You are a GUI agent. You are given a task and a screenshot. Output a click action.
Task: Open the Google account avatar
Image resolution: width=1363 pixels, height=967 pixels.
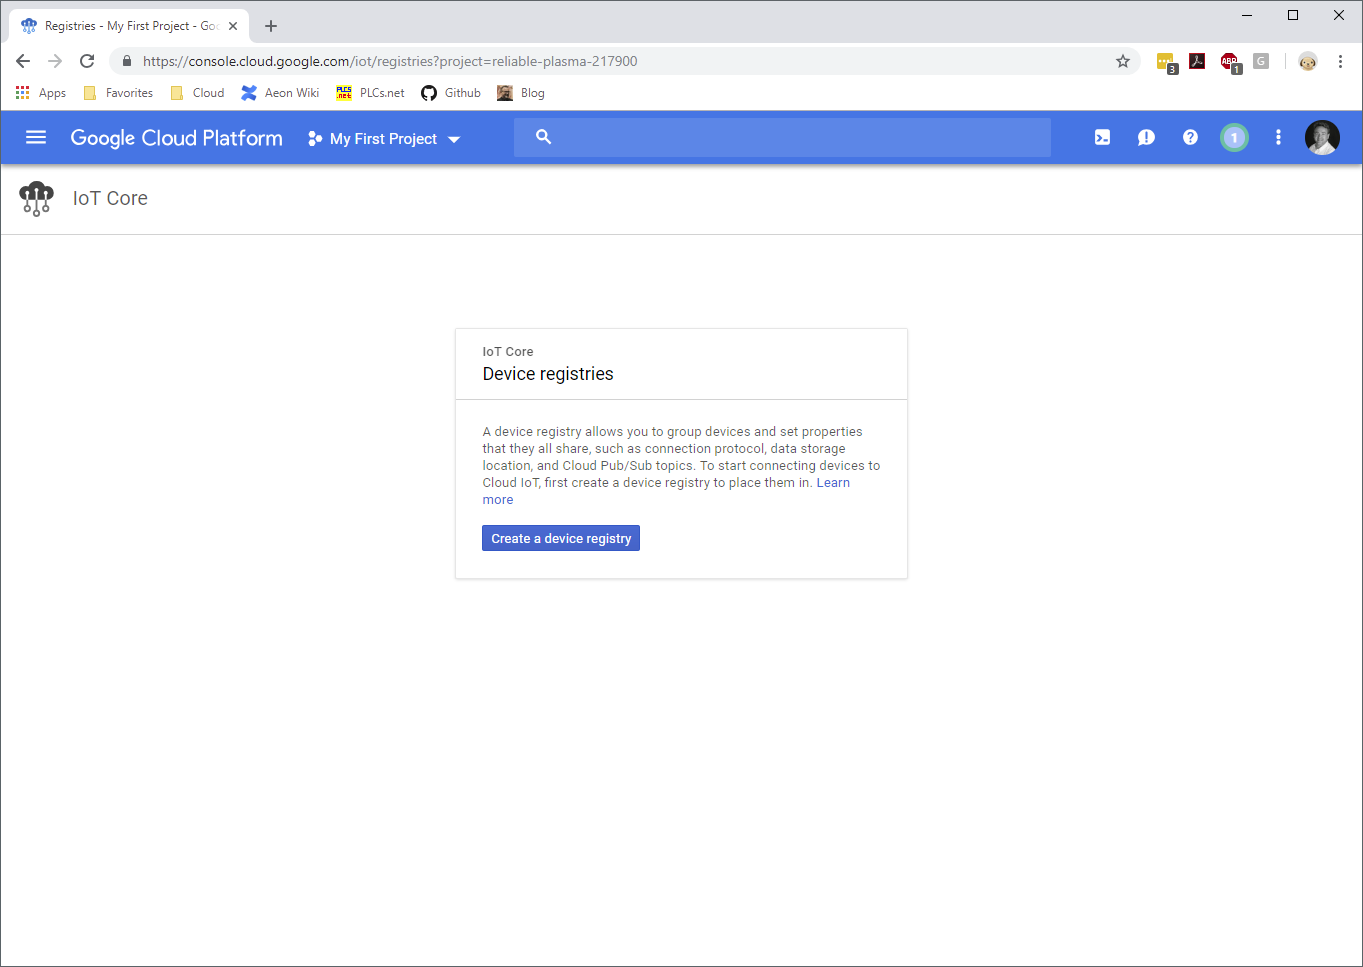[1322, 138]
